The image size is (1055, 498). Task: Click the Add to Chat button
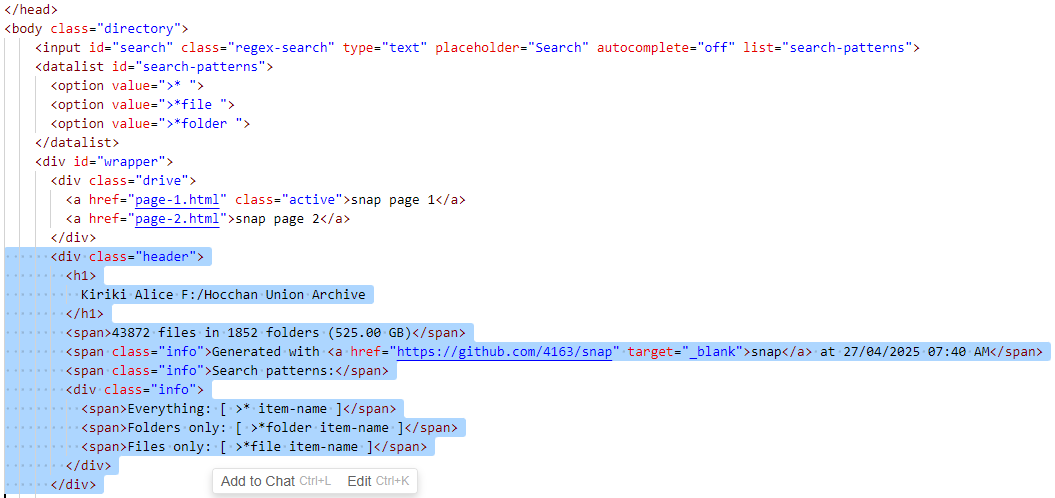click(276, 481)
